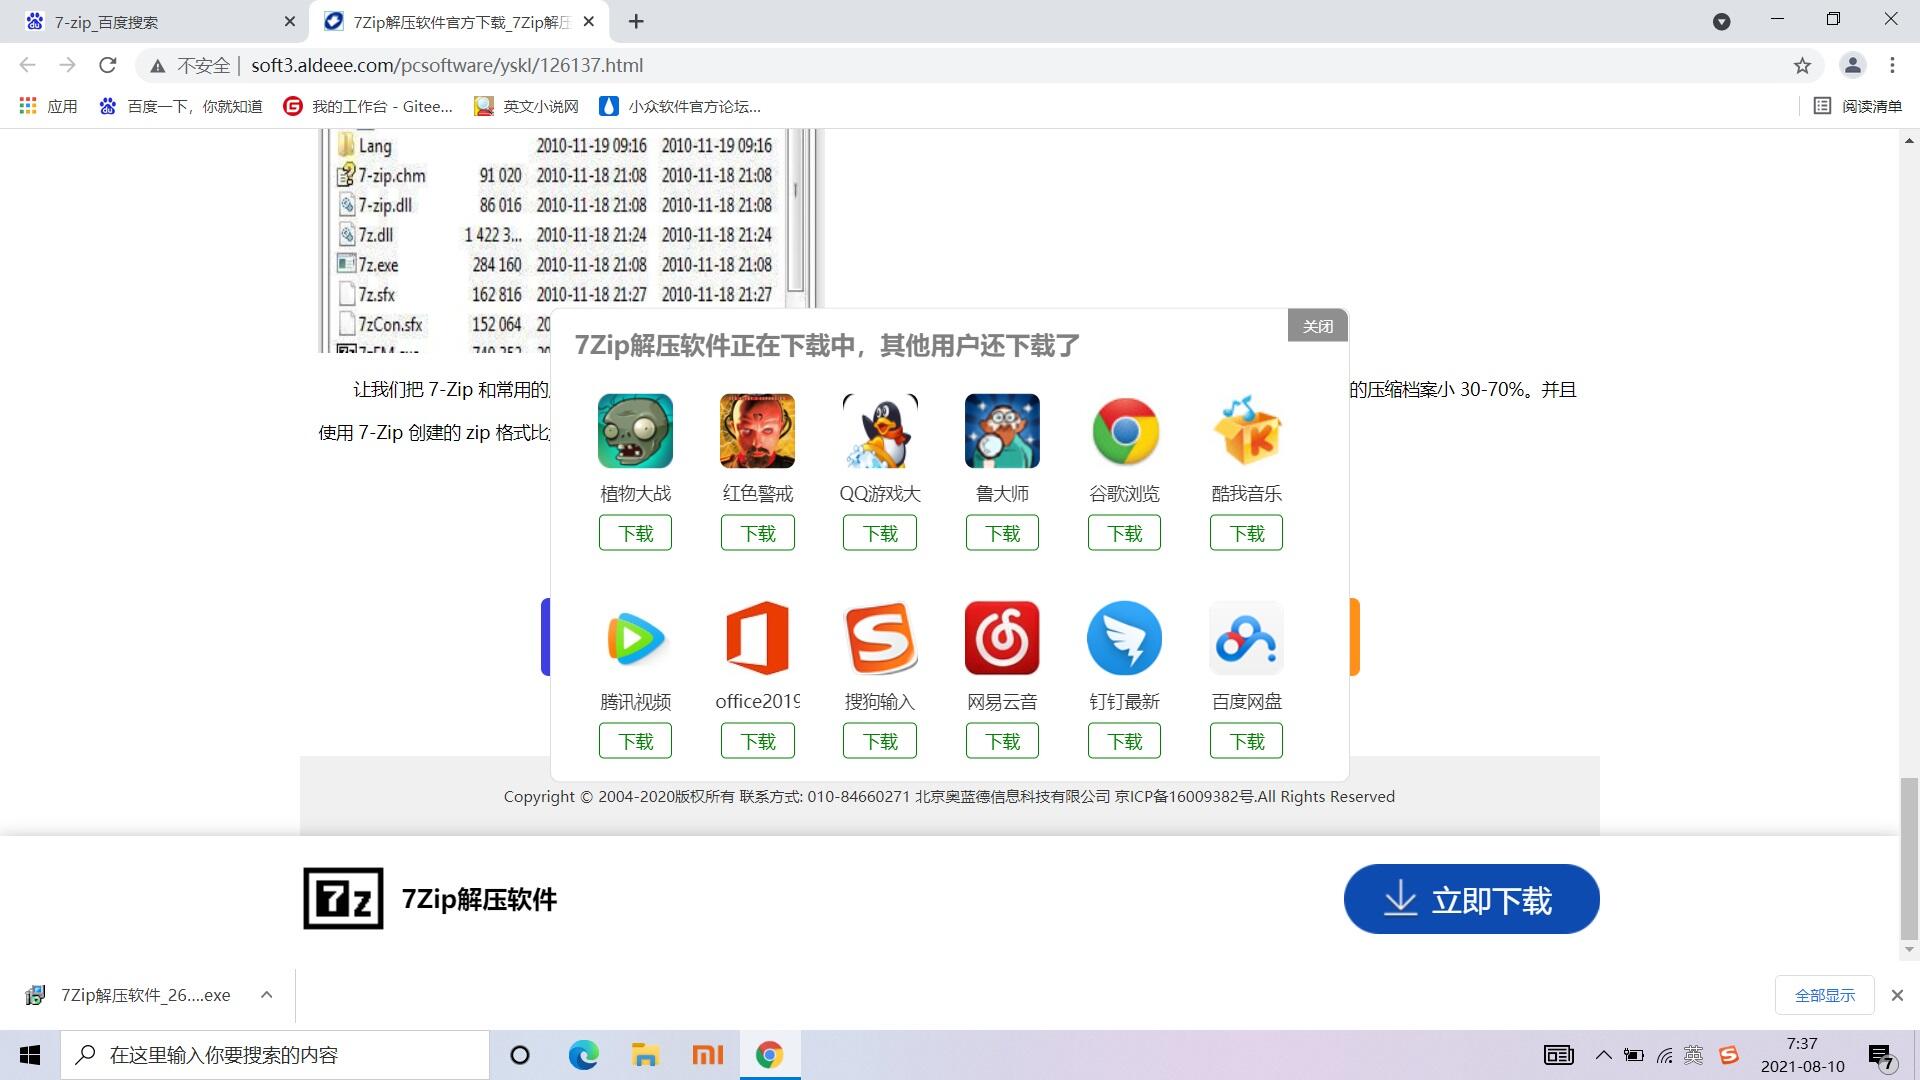
Task: Click the 立即下载 download button
Action: pyautogui.click(x=1471, y=899)
